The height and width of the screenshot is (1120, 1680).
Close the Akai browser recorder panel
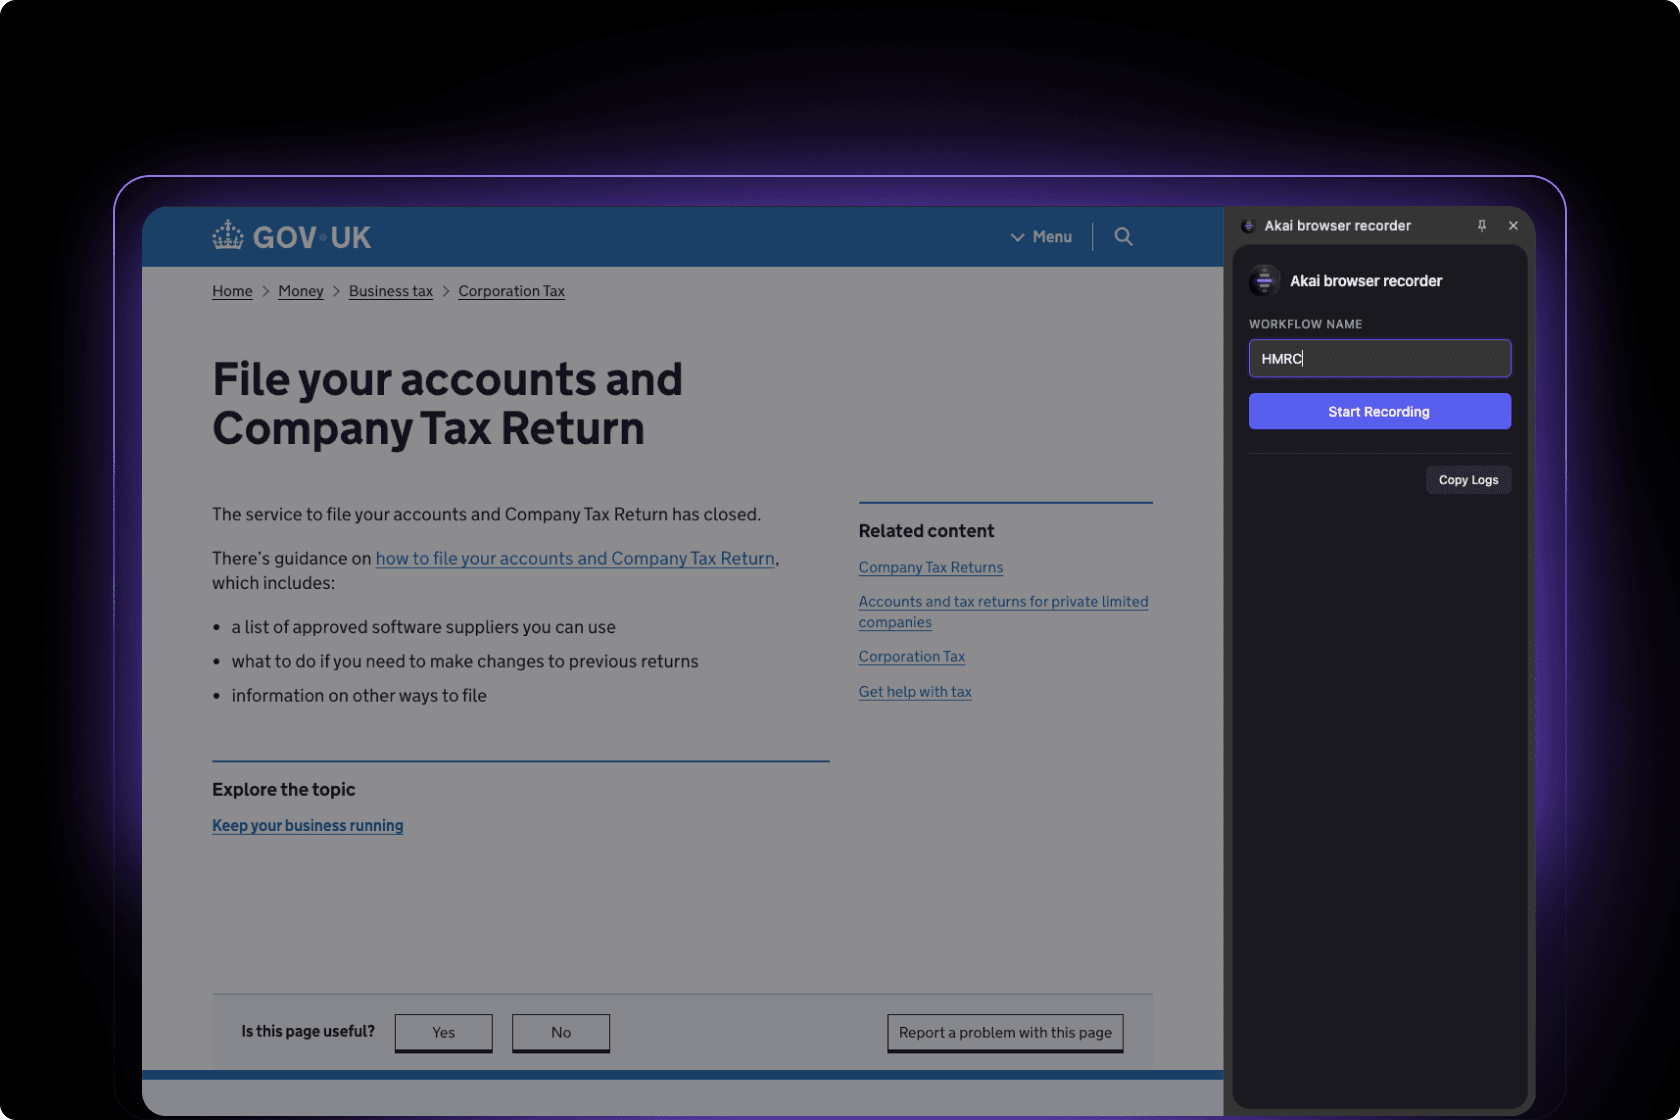coord(1513,226)
